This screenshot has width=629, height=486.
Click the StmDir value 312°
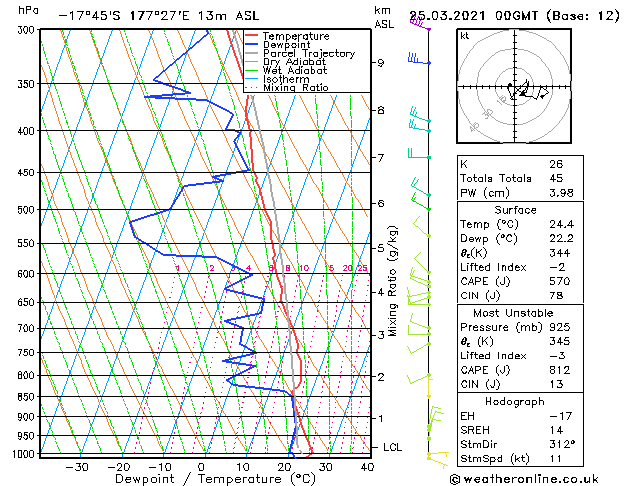562,444
